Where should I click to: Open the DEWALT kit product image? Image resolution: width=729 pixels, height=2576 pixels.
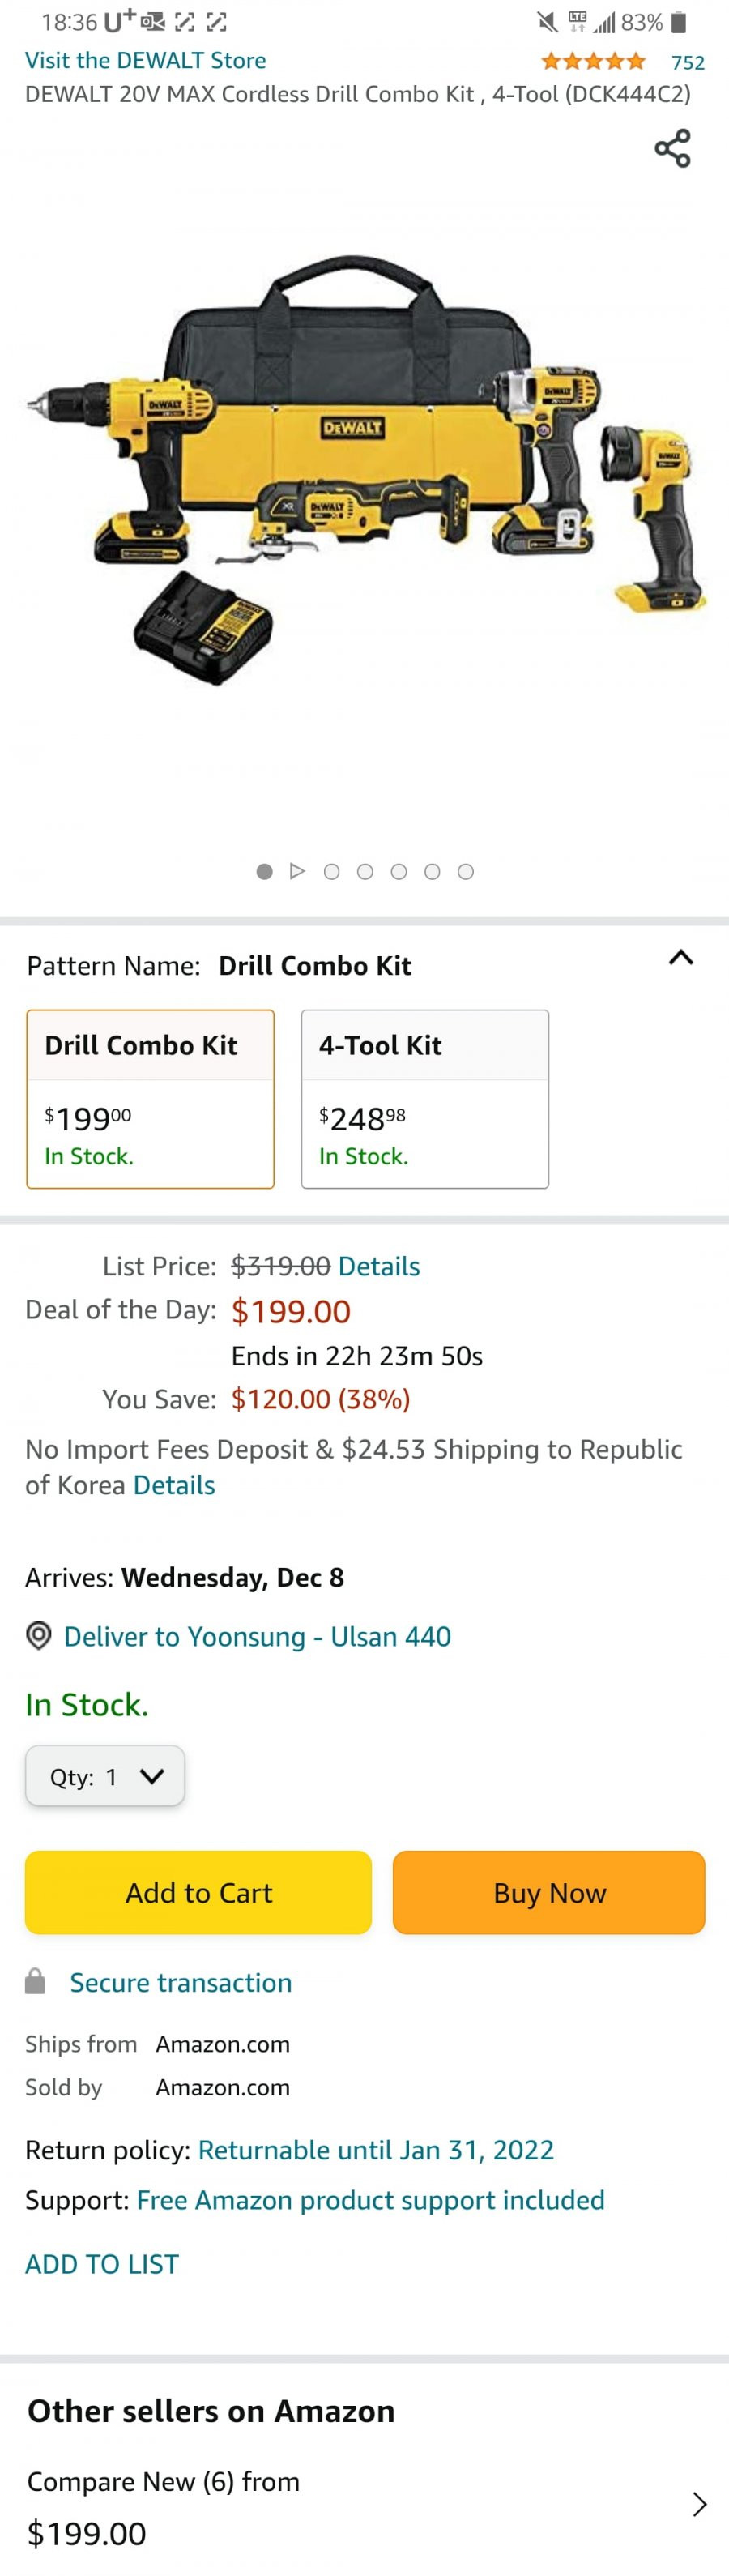[x=365, y=470]
